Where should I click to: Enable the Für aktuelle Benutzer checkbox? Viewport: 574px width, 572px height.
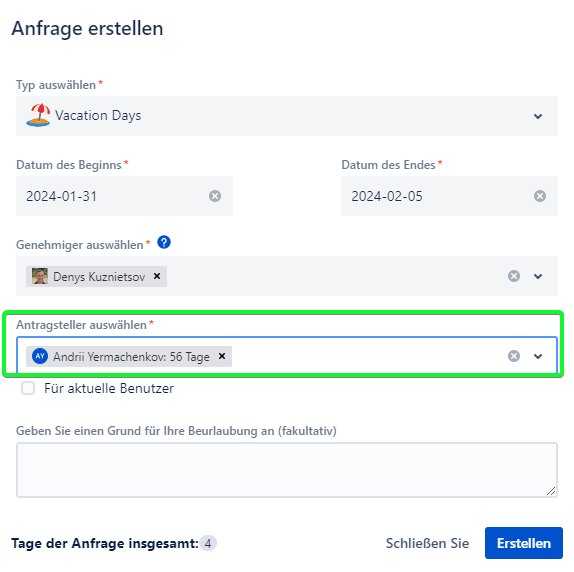coord(28,388)
